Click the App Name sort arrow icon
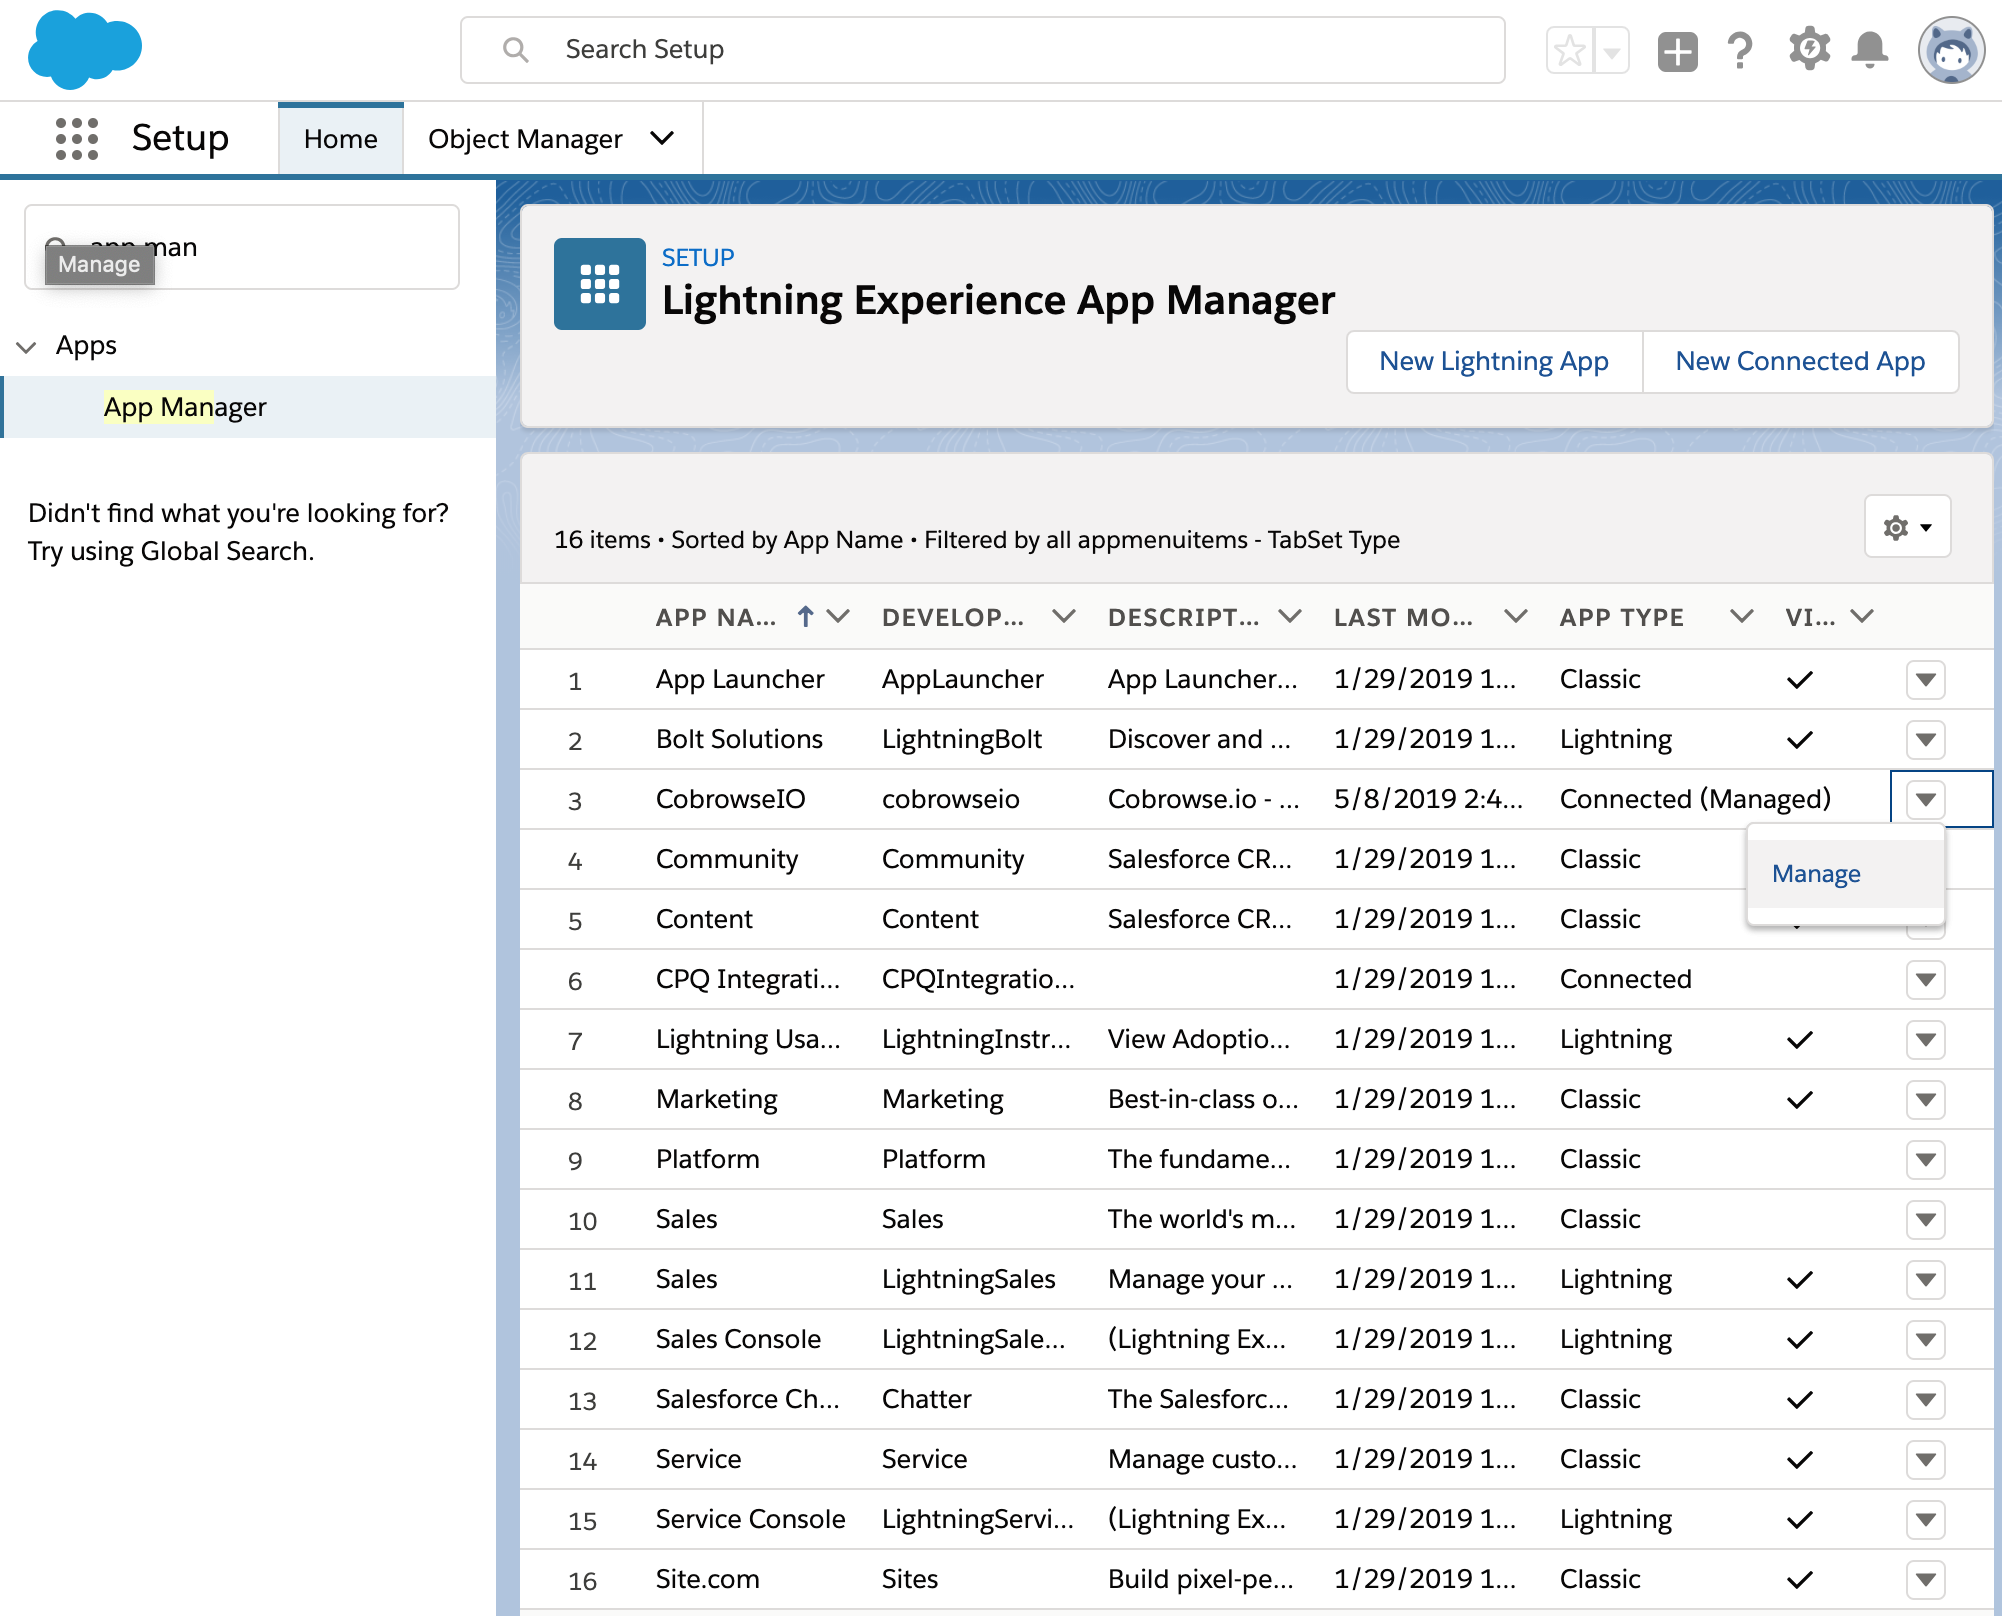 (805, 616)
